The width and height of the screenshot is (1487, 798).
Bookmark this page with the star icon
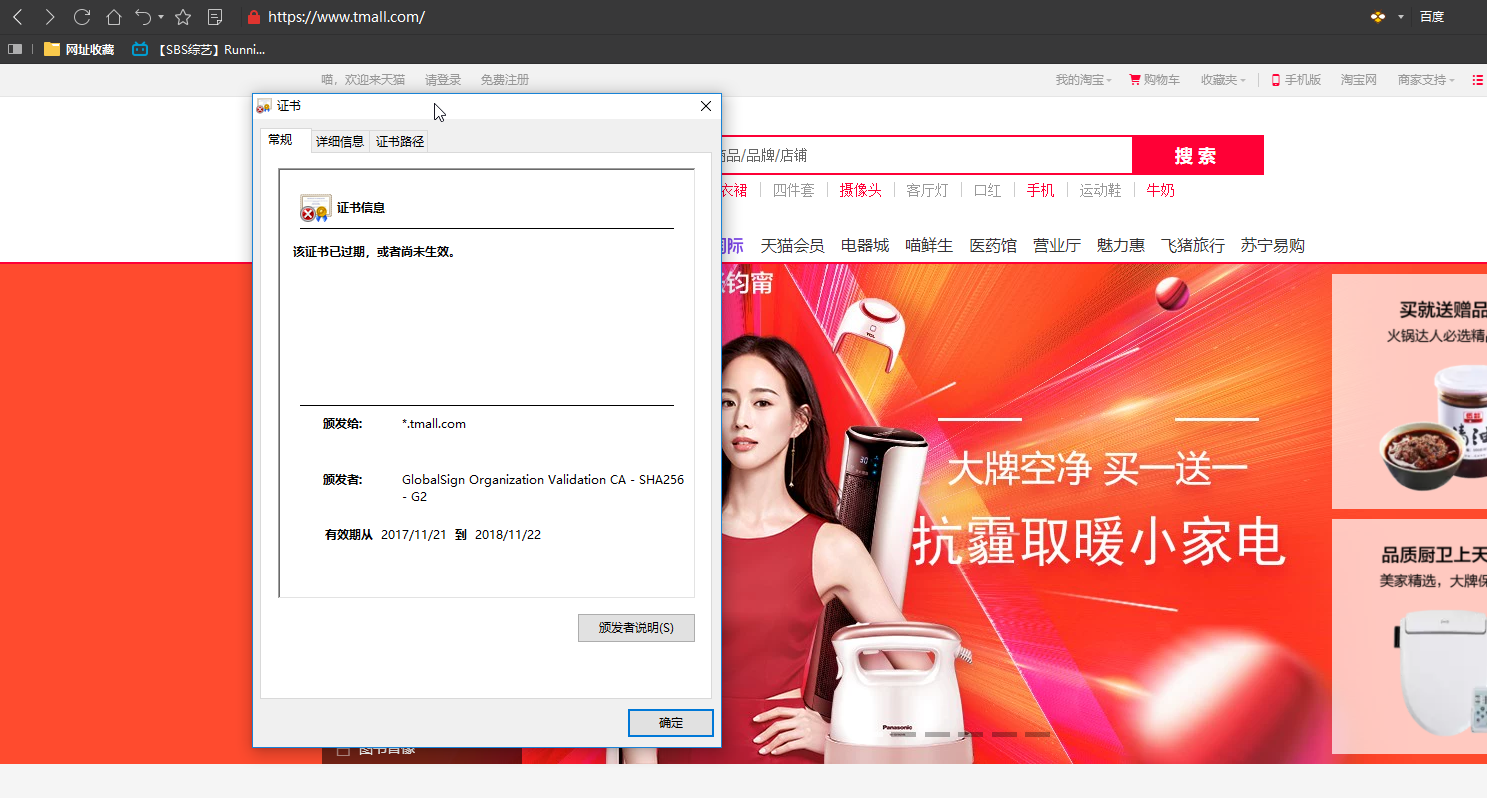(183, 17)
